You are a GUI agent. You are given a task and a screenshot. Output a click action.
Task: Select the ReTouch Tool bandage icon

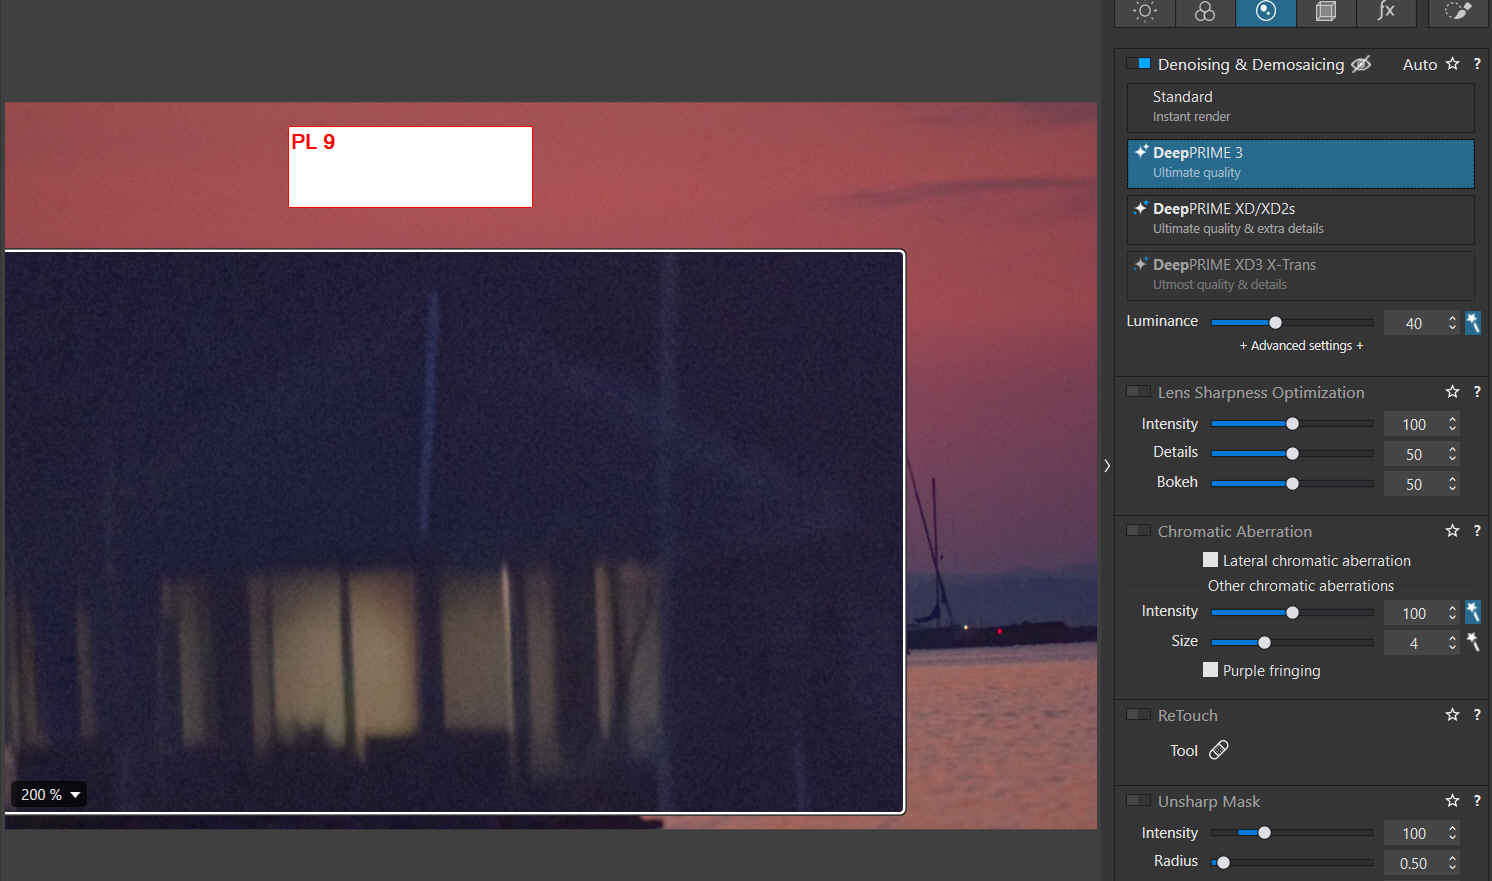(1219, 750)
